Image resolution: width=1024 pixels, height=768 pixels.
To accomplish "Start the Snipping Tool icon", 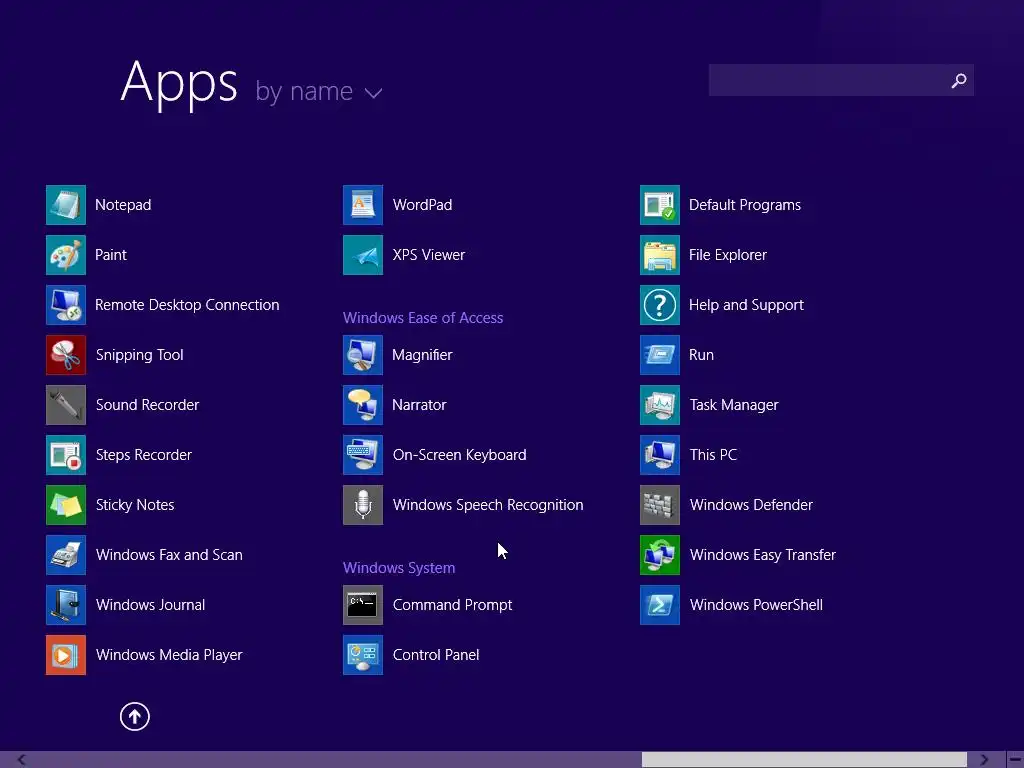I will pos(66,355).
